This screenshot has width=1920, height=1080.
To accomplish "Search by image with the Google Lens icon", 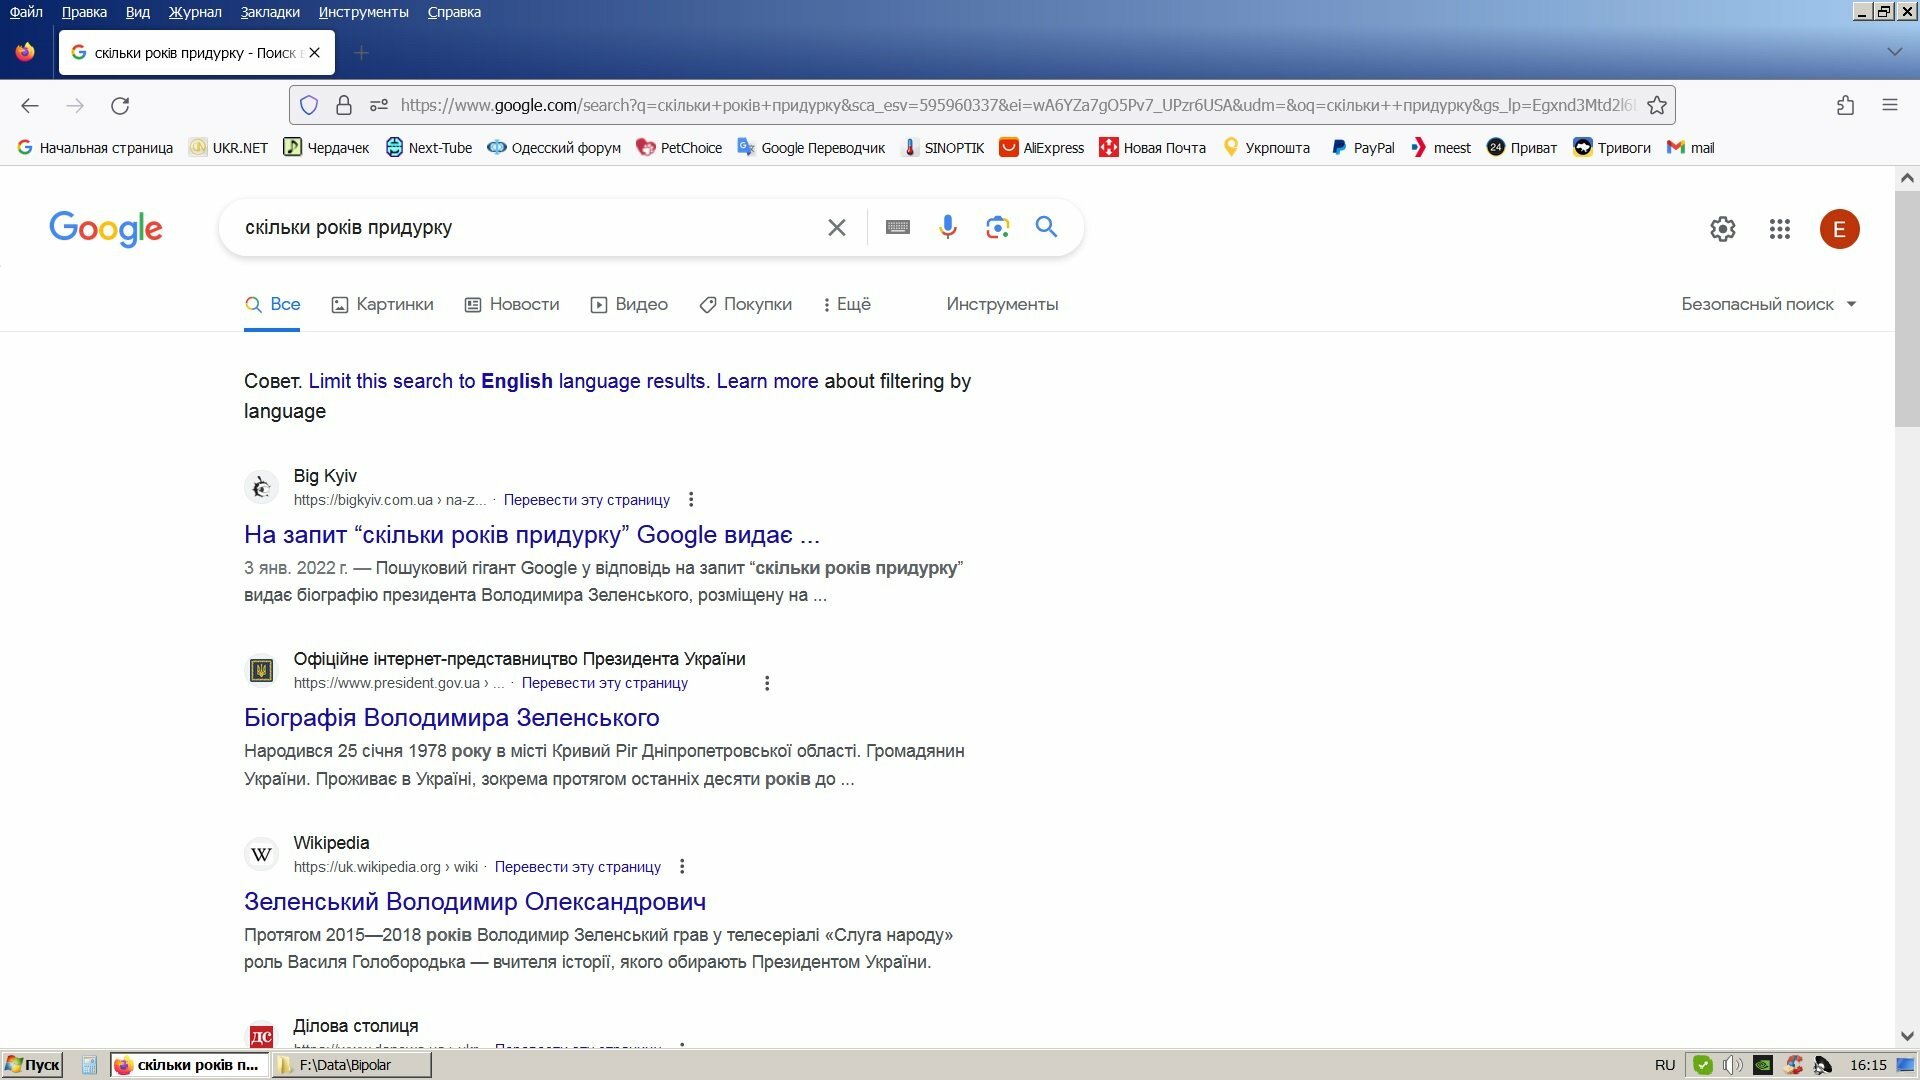I will click(x=997, y=228).
